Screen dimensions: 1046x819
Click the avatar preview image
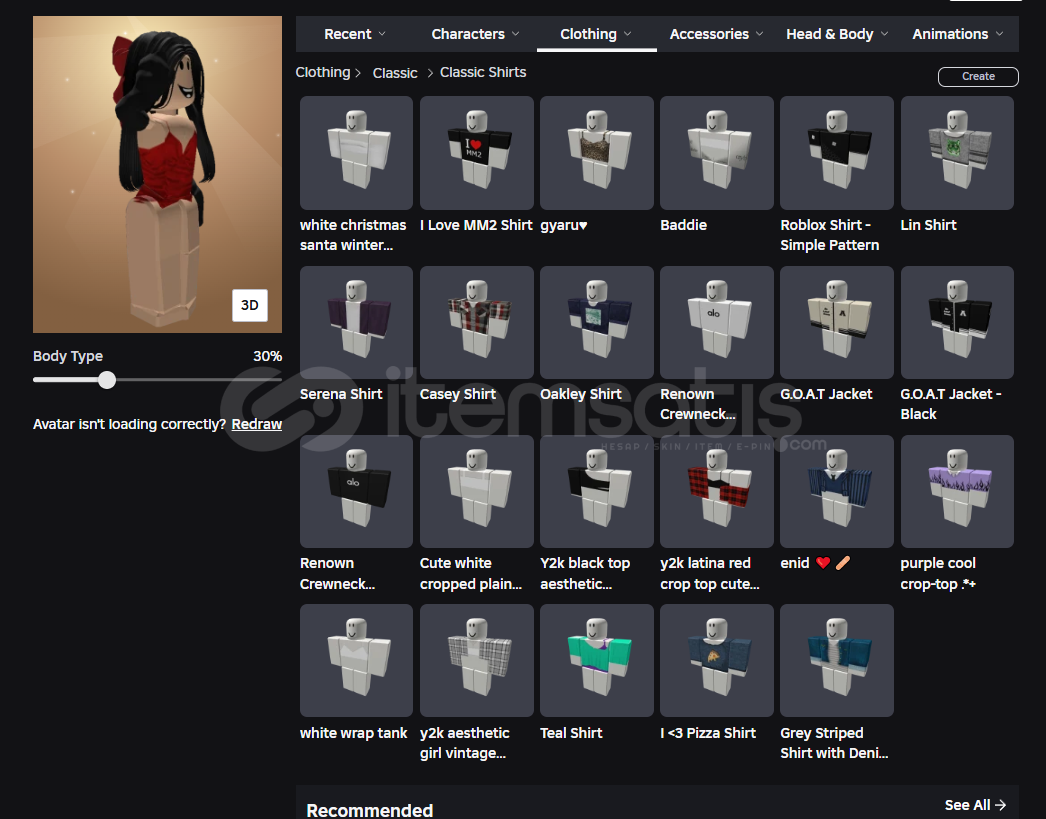pos(157,175)
